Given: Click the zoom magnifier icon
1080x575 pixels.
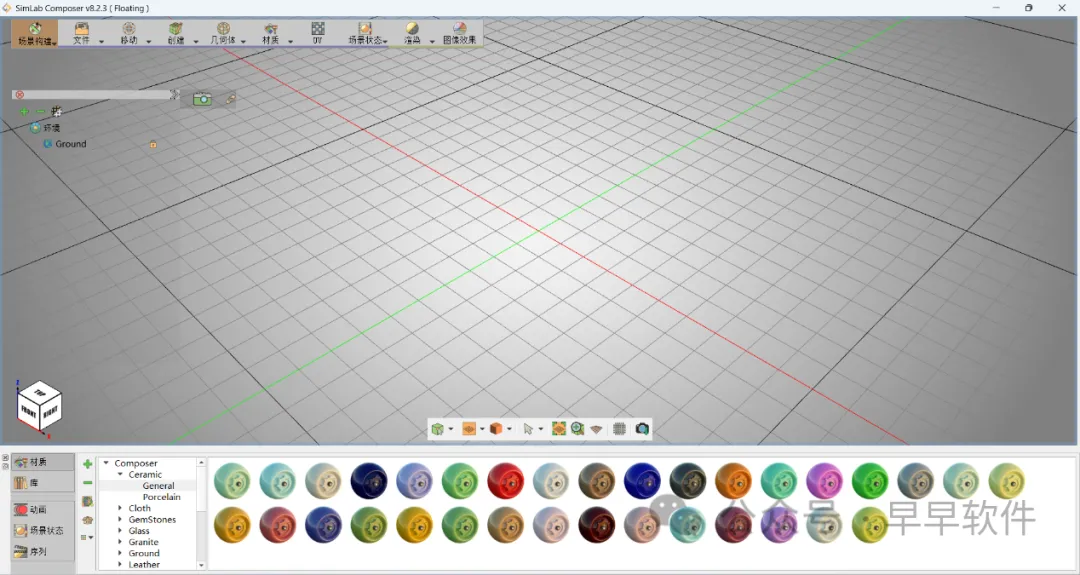Looking at the screenshot, I should 577,429.
